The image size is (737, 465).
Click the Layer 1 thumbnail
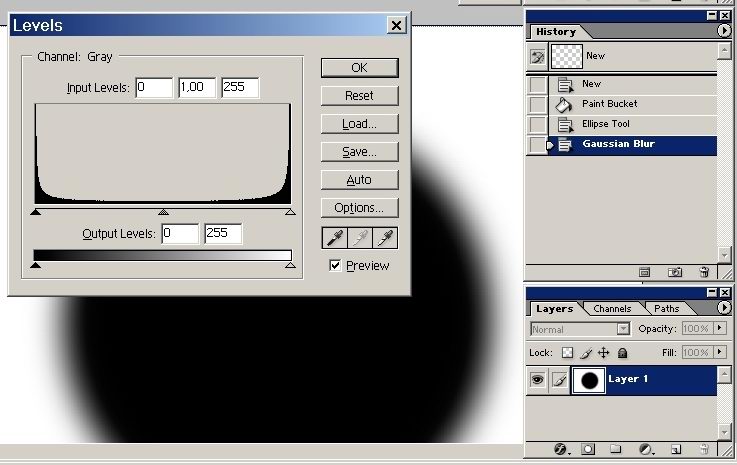tap(589, 380)
